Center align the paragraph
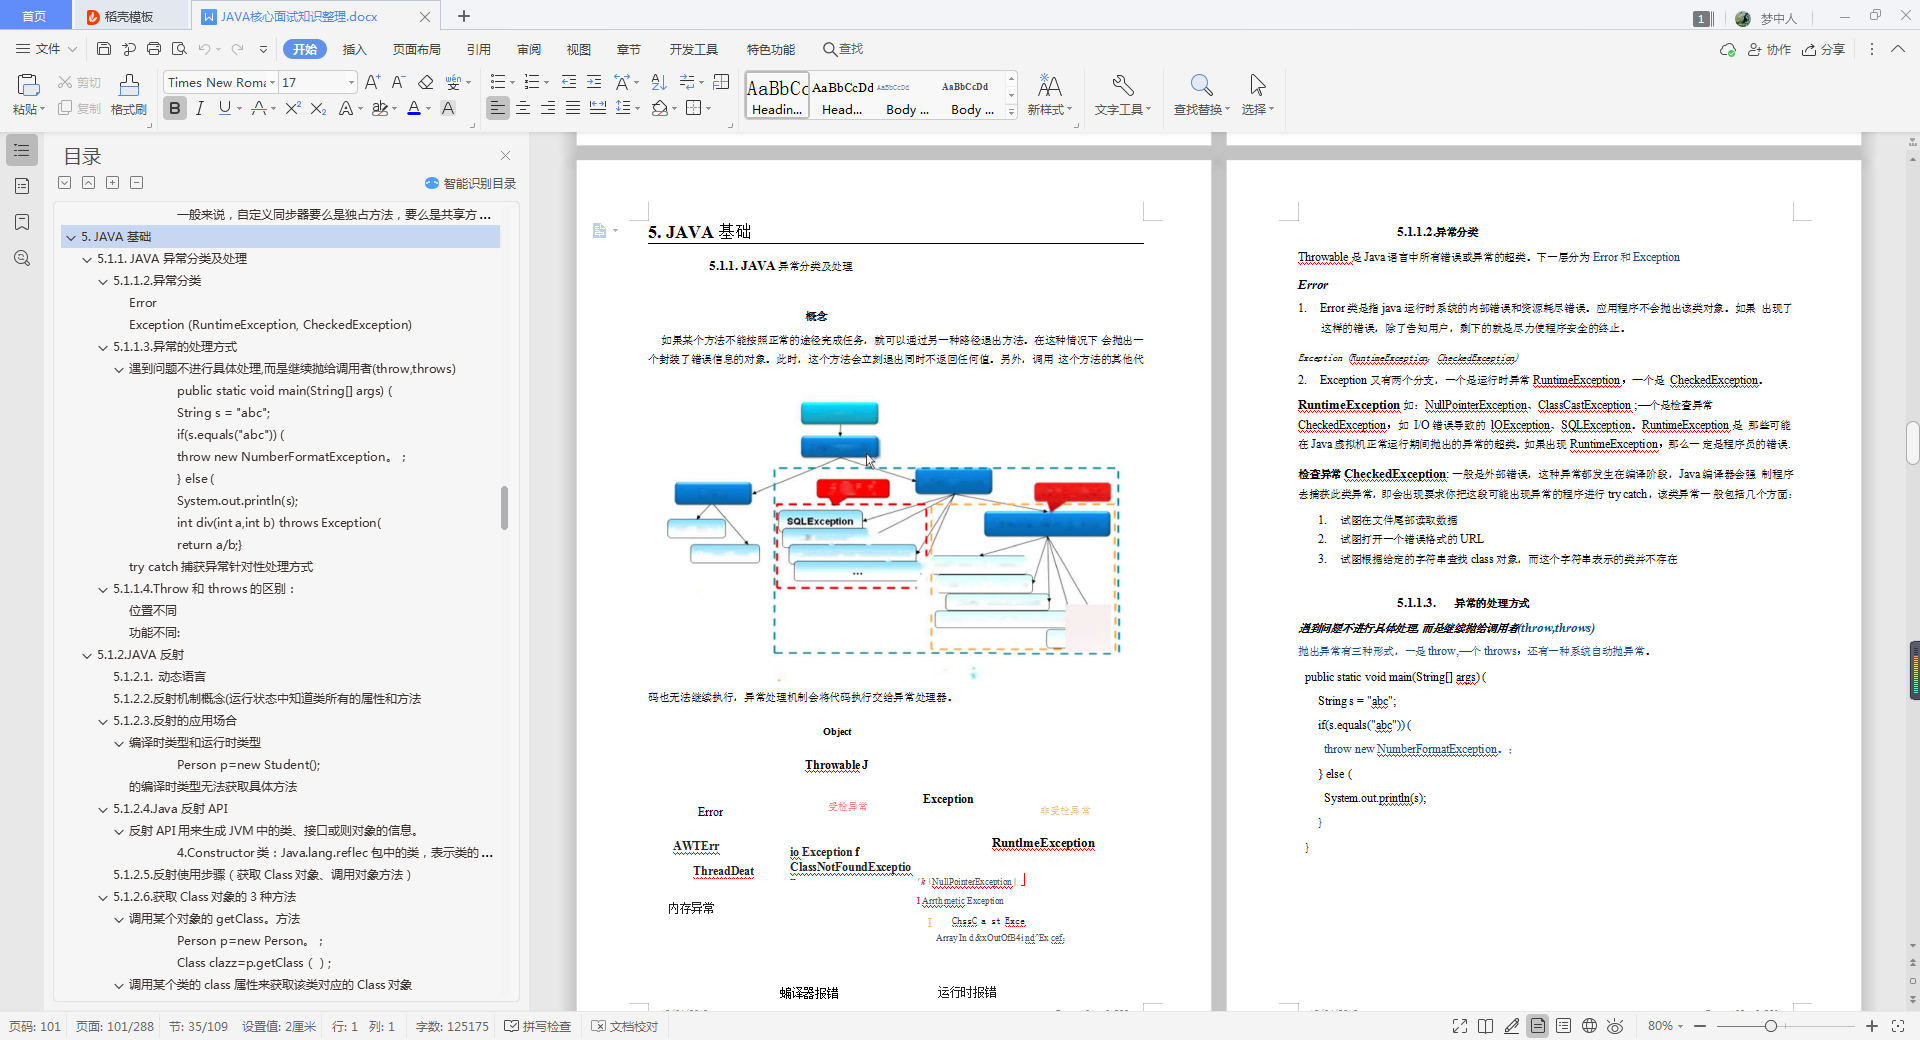 (523, 108)
